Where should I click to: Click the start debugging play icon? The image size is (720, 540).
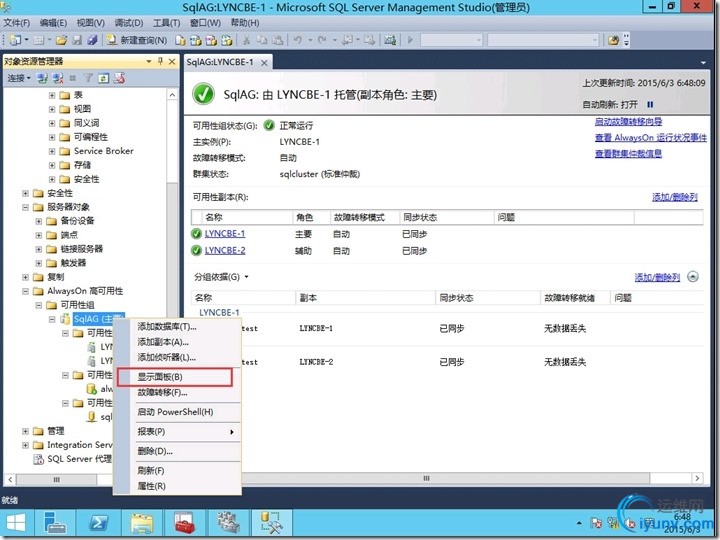(x=410, y=40)
